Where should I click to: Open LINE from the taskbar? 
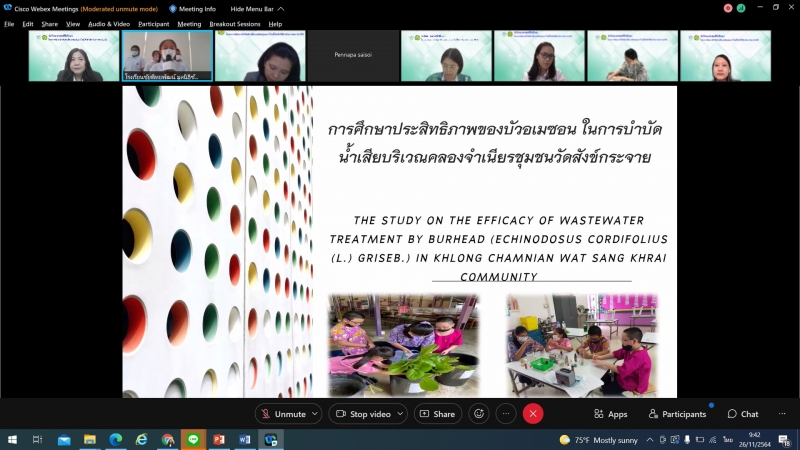[x=193, y=439]
